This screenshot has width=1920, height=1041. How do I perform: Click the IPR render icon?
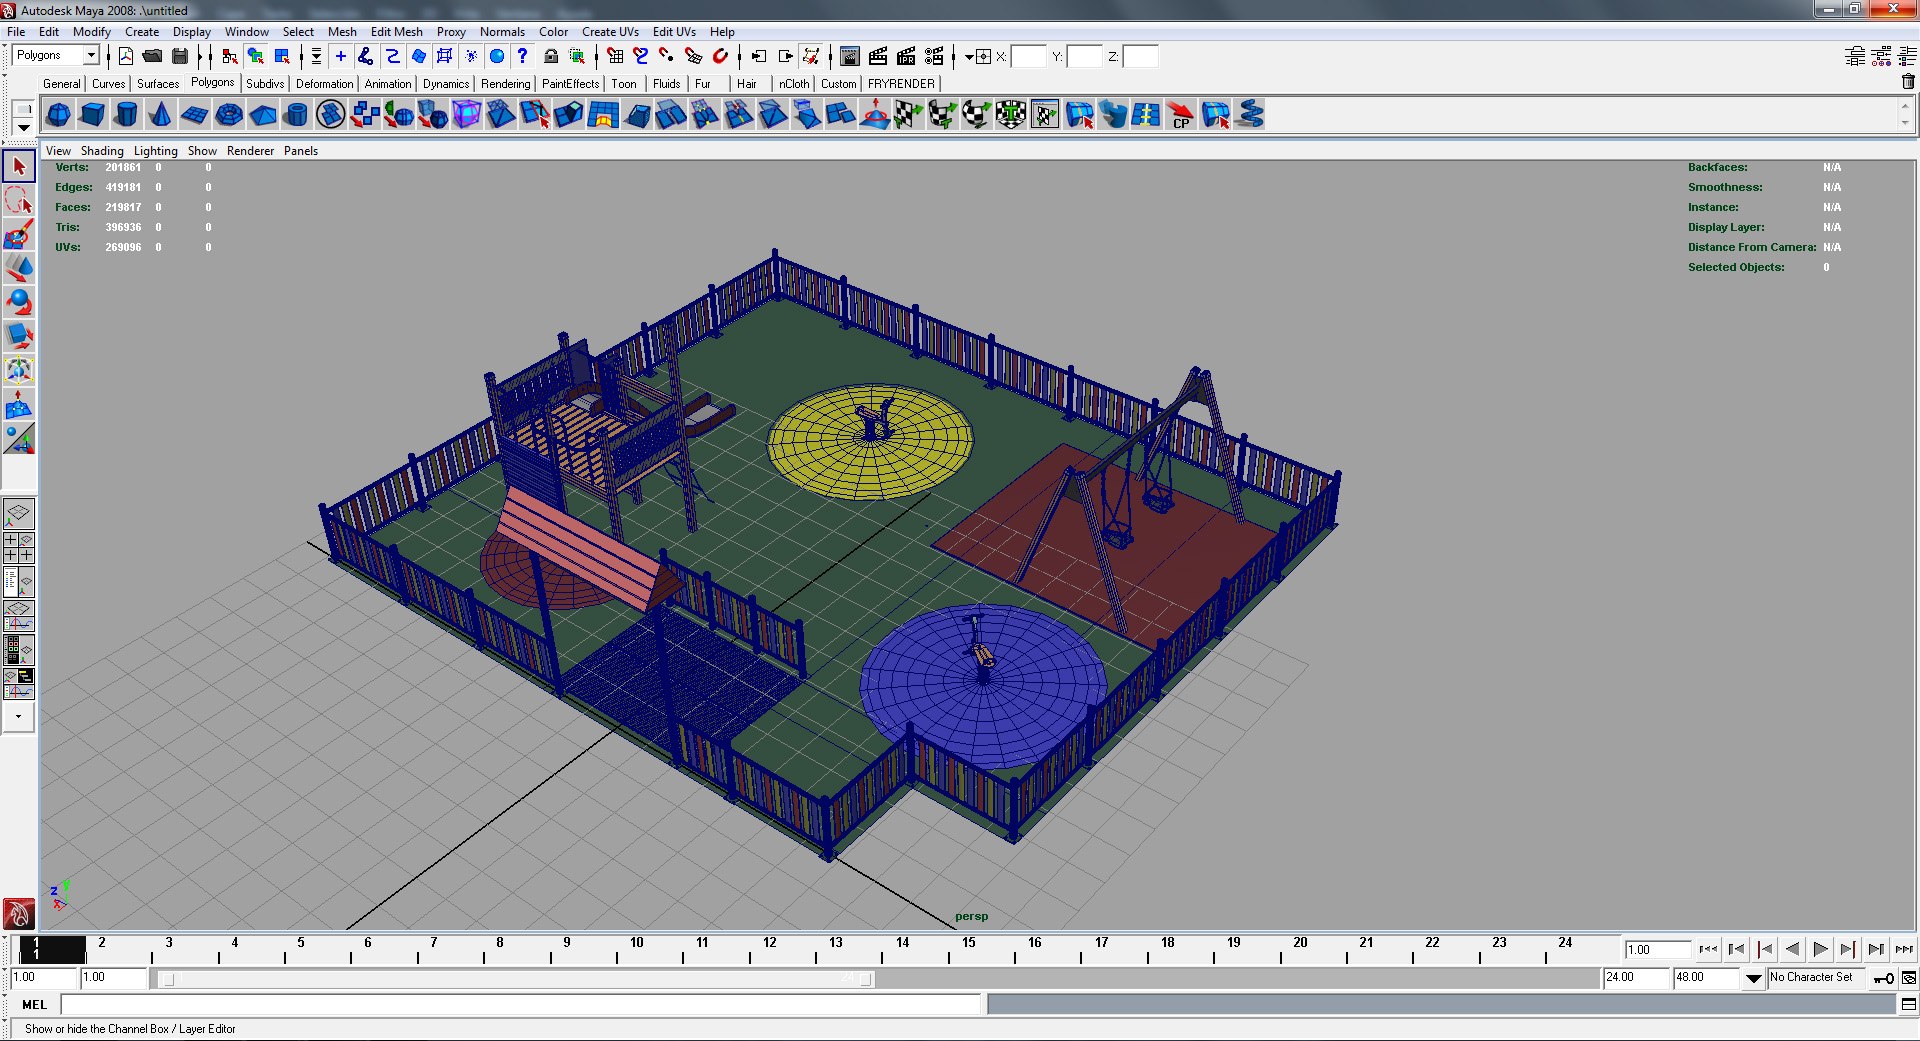click(906, 56)
